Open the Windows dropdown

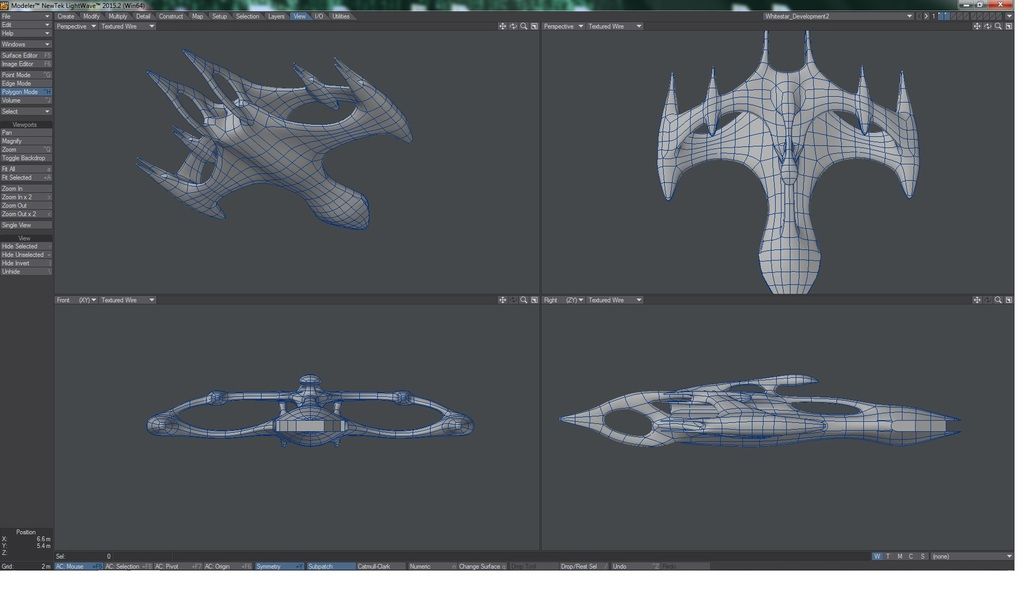pyautogui.click(x=26, y=44)
